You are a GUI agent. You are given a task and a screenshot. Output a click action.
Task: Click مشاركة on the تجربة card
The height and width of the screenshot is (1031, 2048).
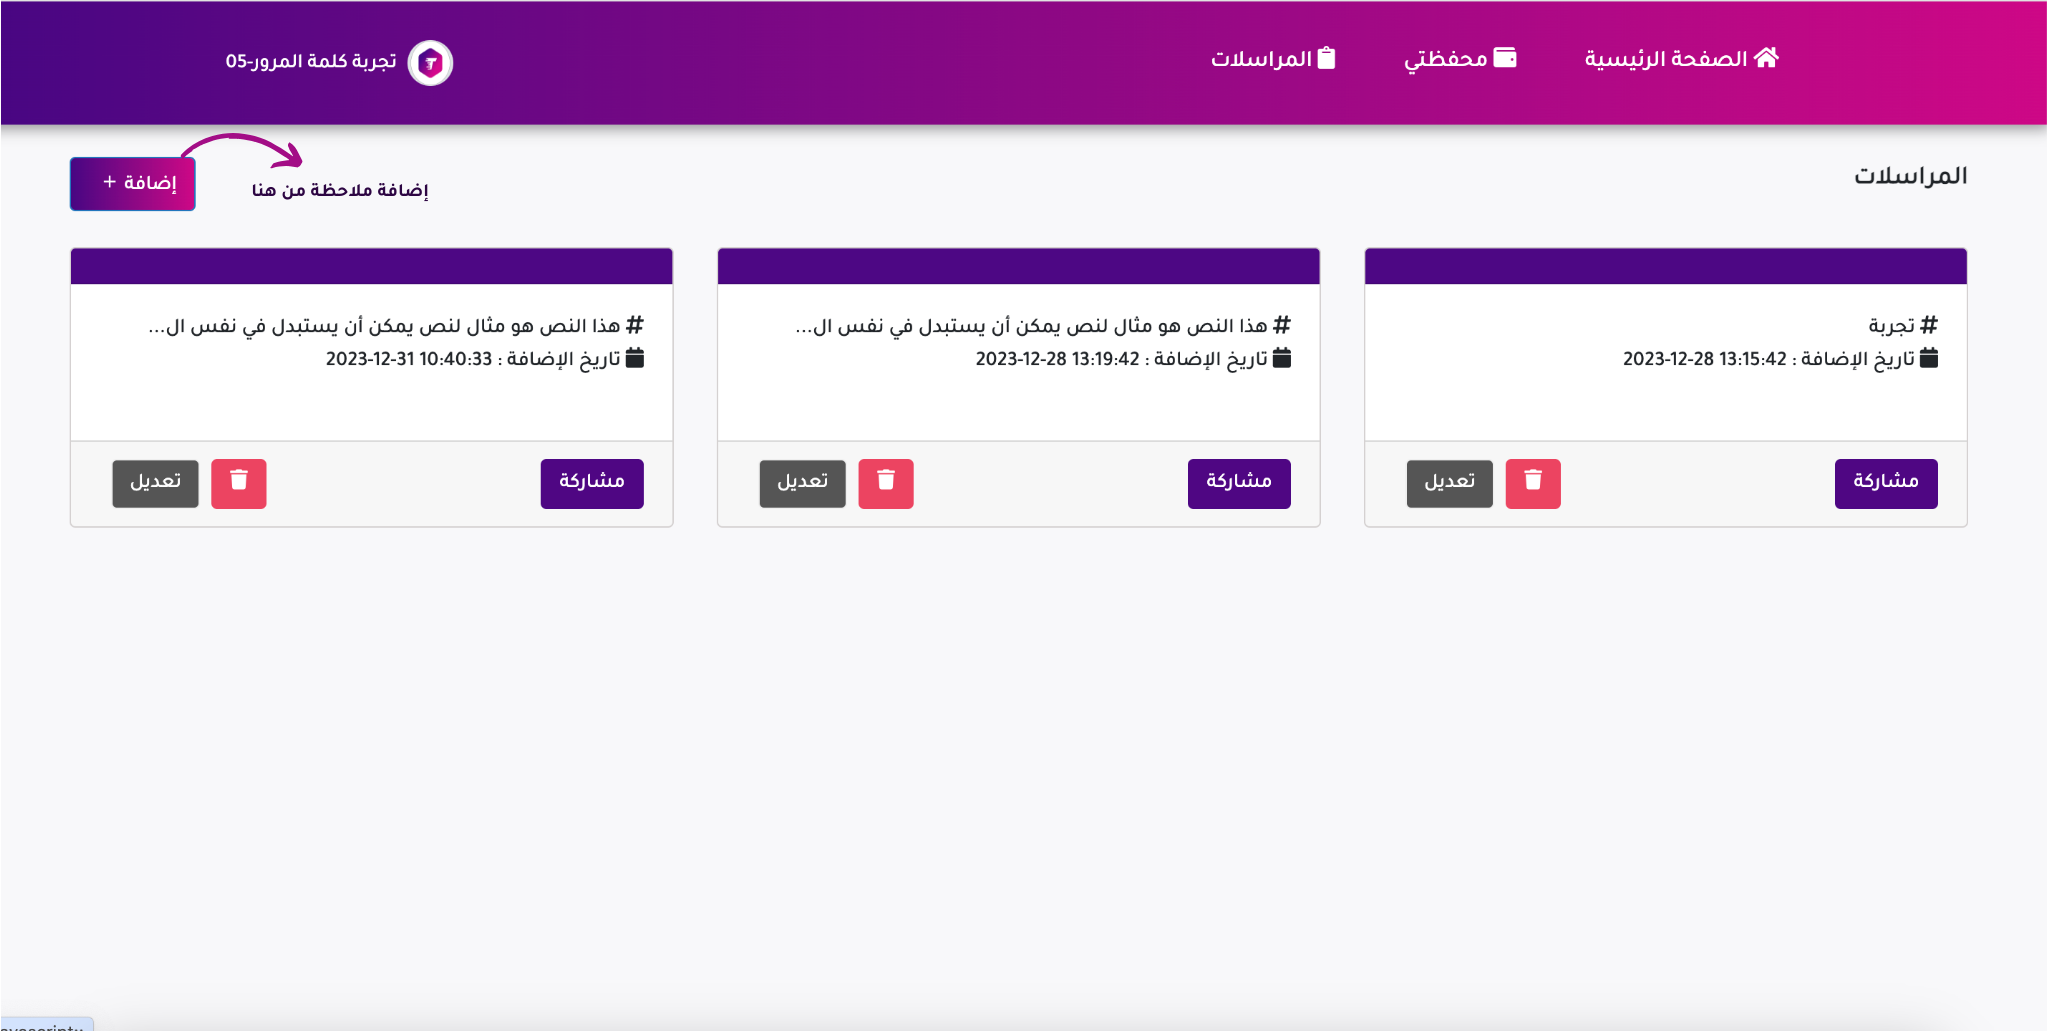click(x=1885, y=483)
